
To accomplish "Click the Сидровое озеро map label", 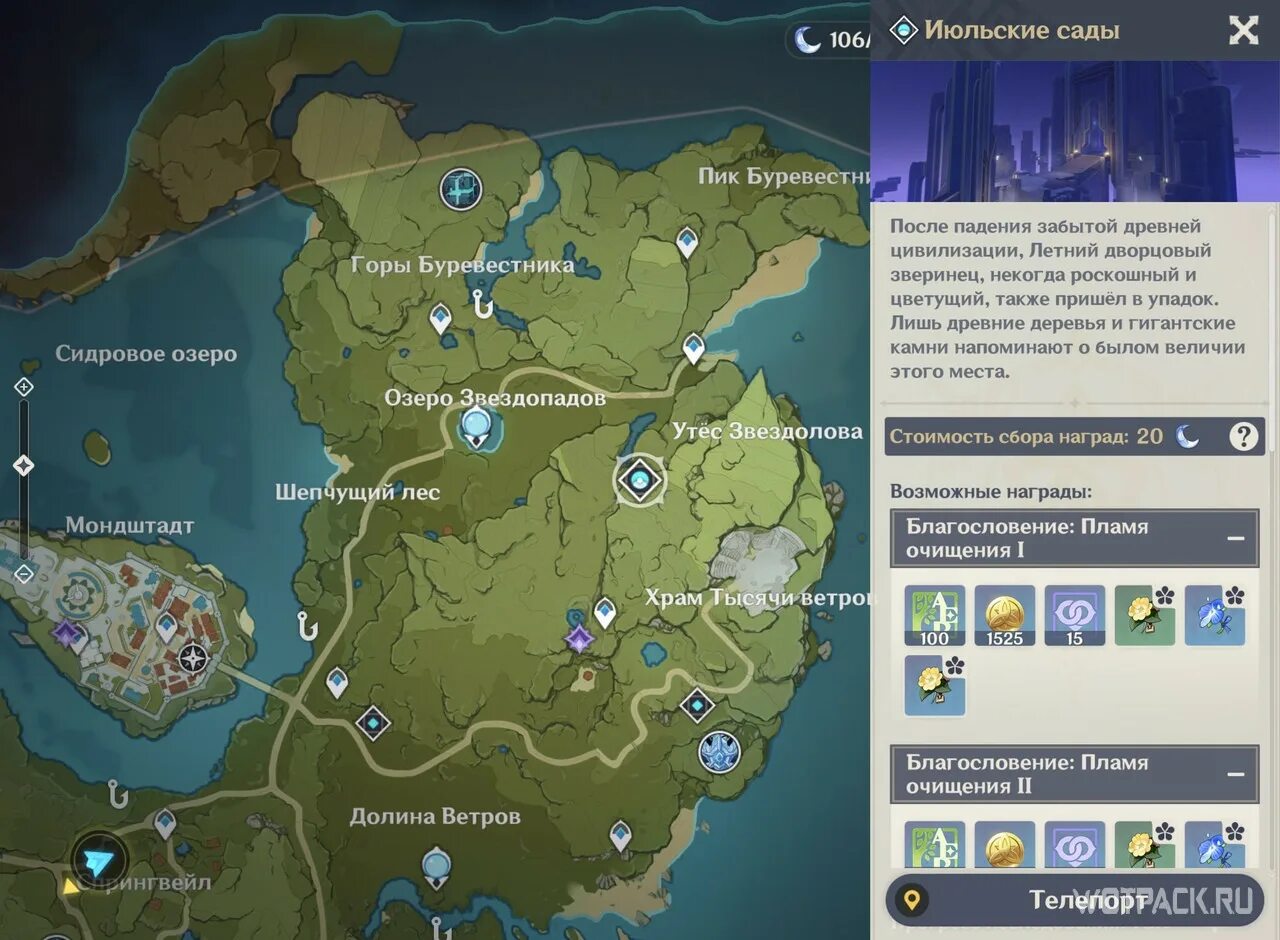I will (146, 354).
